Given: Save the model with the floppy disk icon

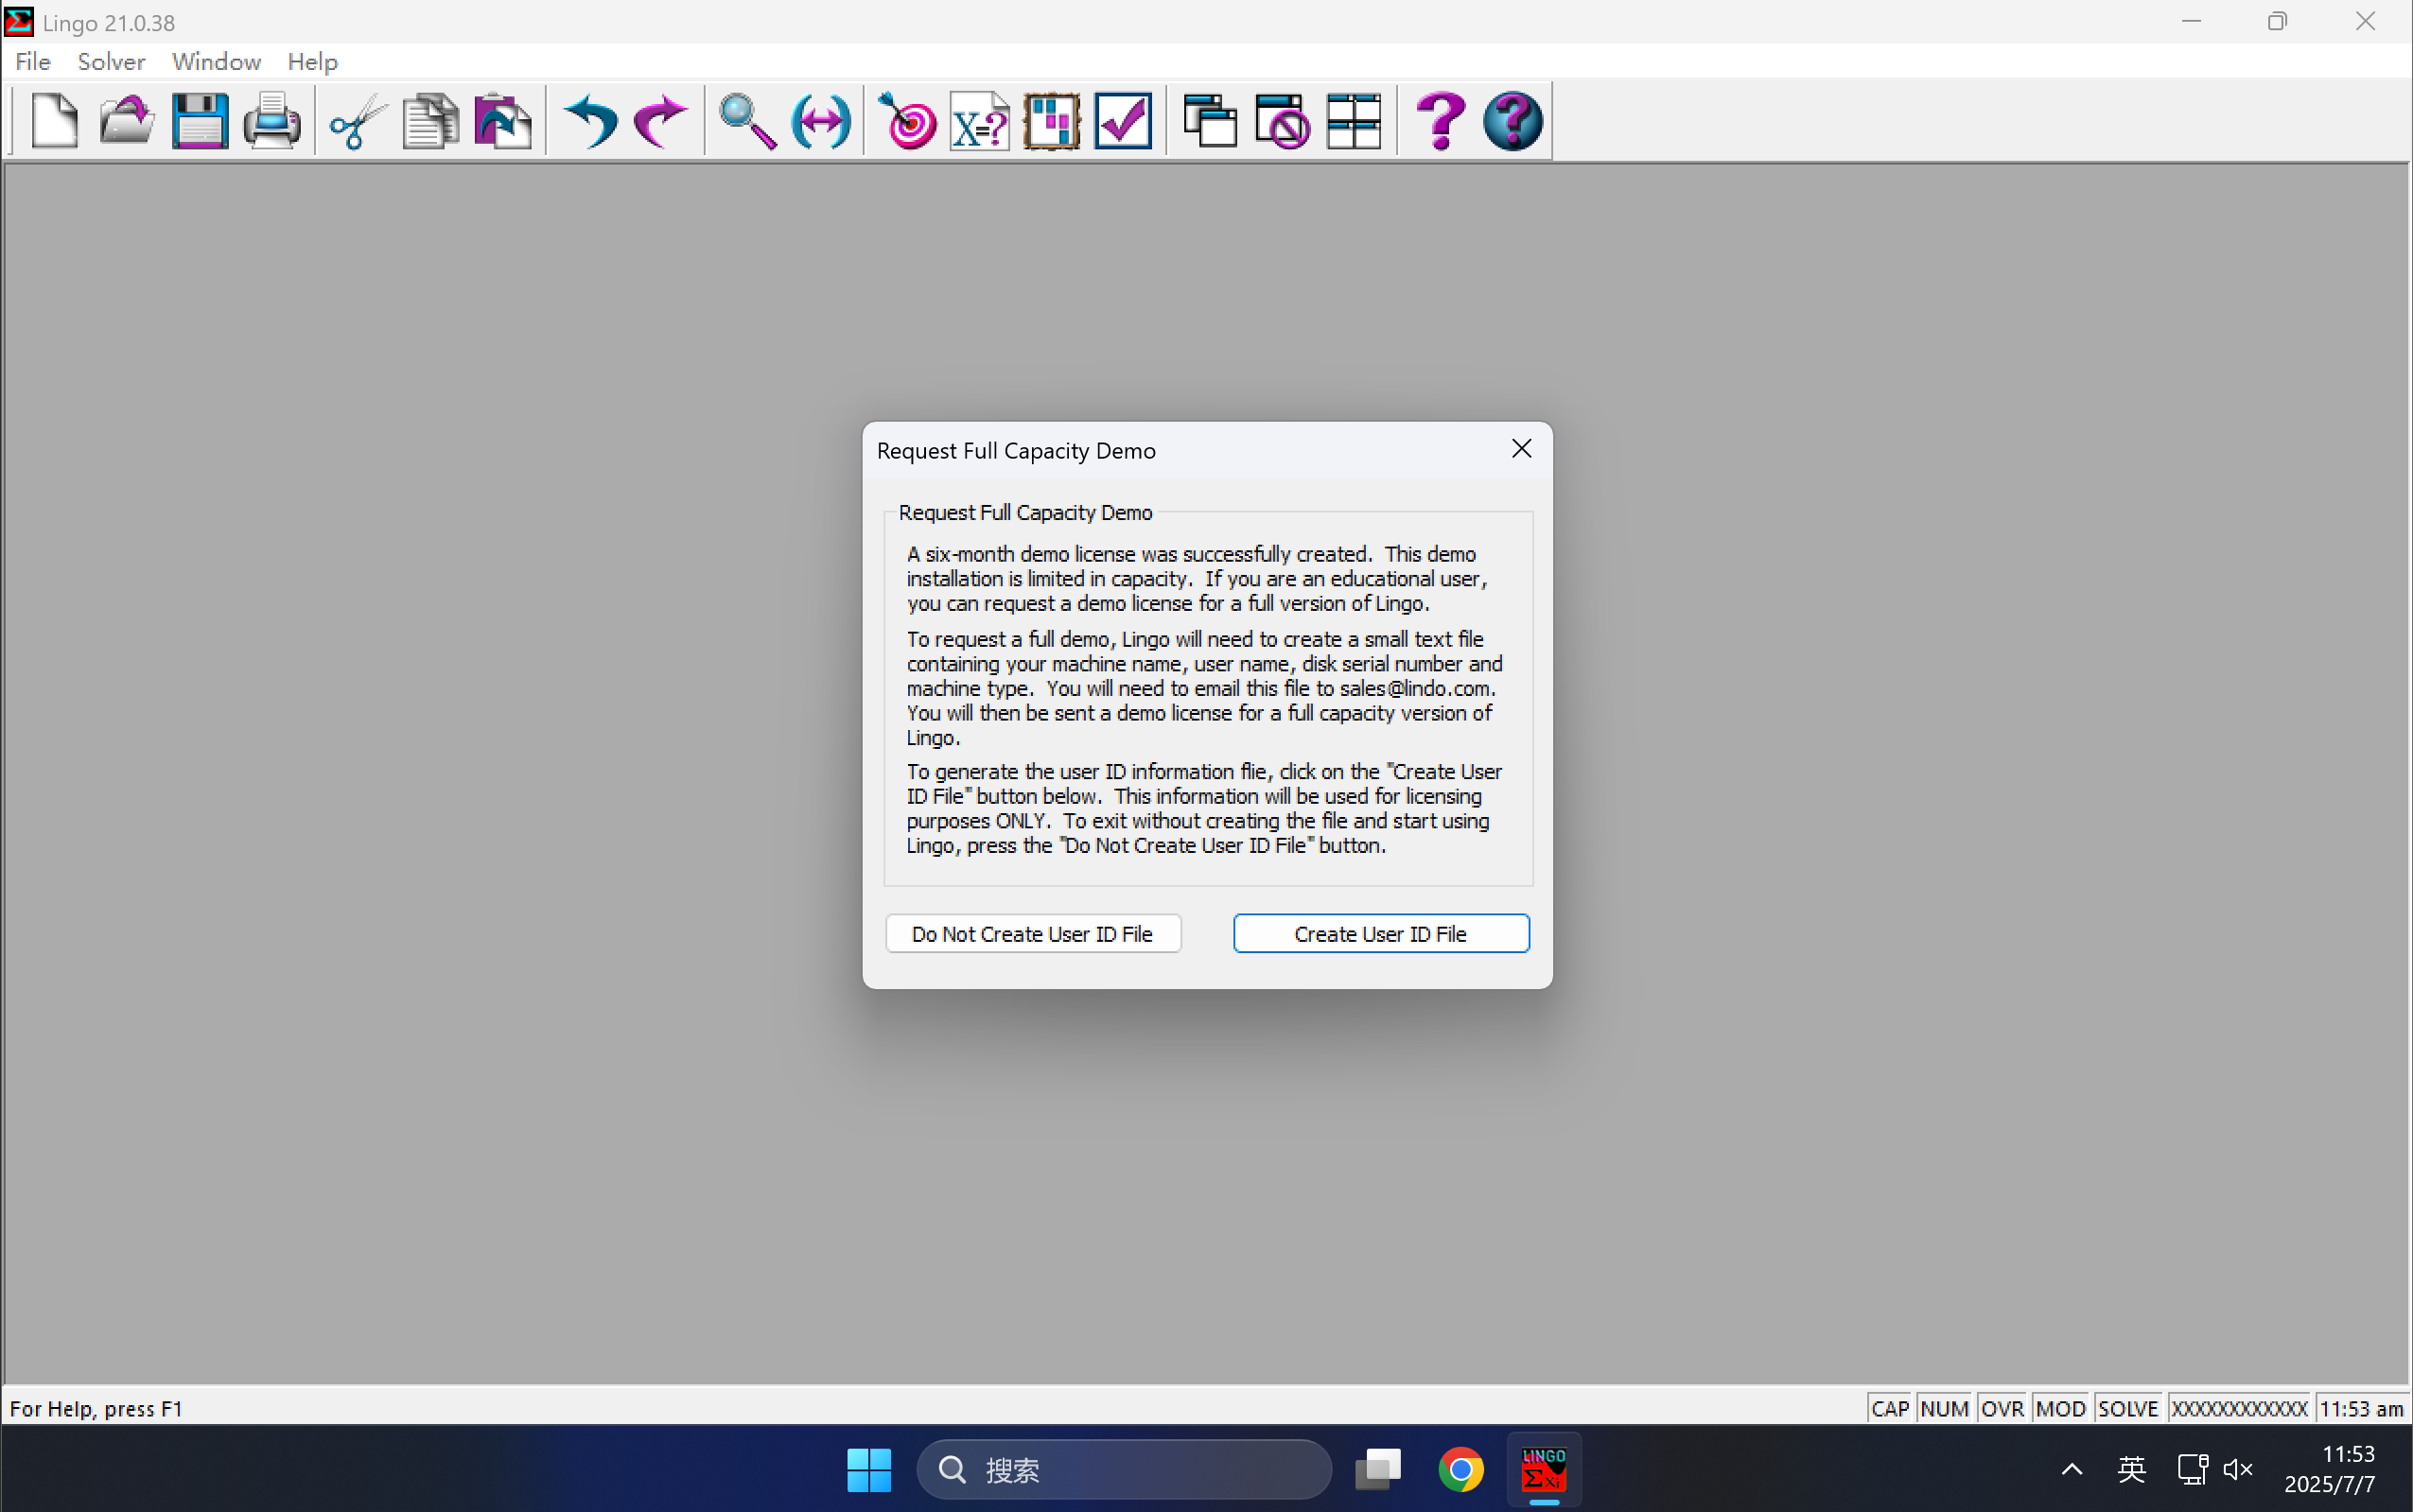Looking at the screenshot, I should pos(199,121).
